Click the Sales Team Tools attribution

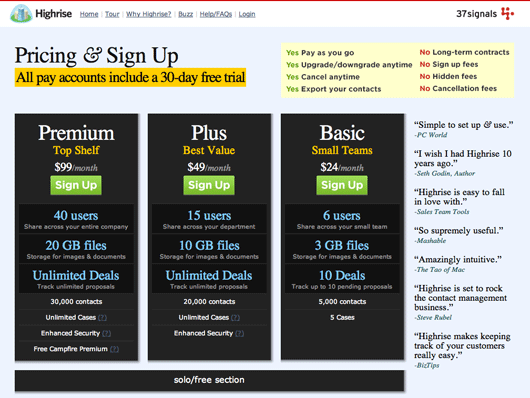point(442,212)
